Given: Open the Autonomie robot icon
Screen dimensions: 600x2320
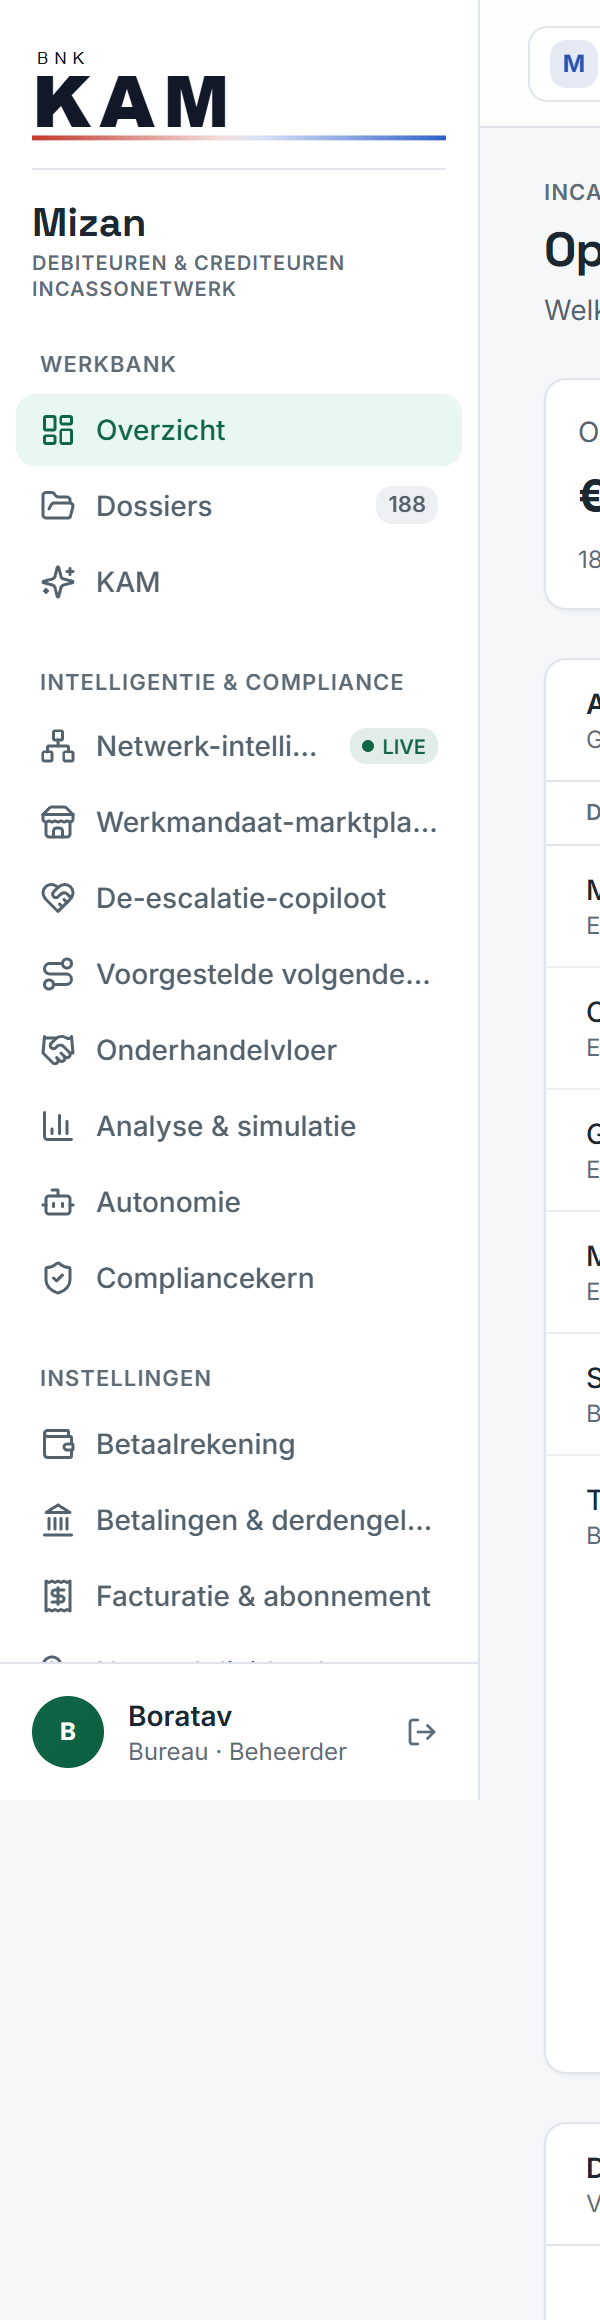Looking at the screenshot, I should (x=58, y=1202).
